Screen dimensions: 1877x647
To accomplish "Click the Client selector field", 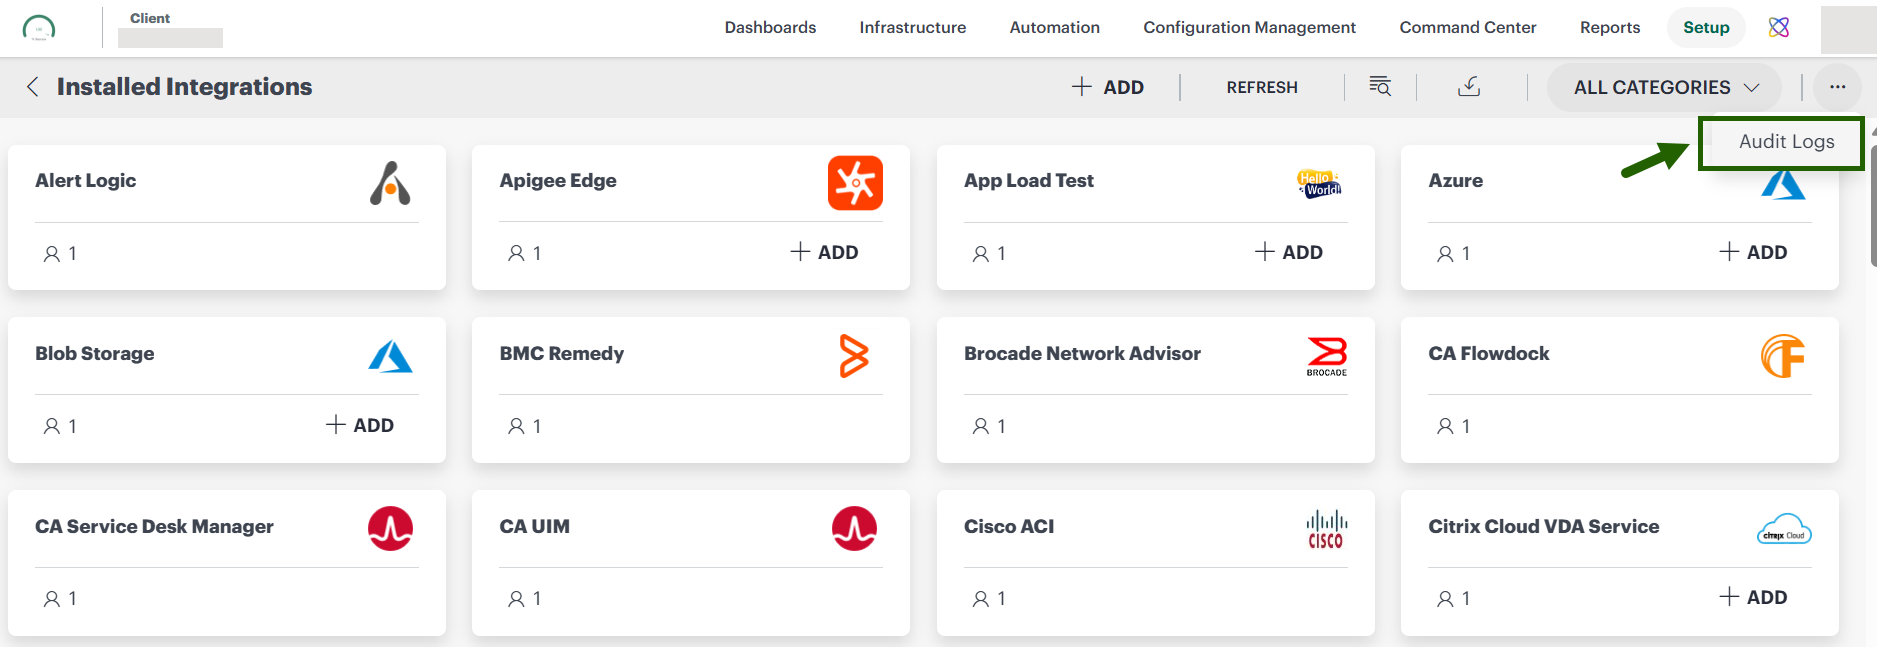I will coord(170,38).
